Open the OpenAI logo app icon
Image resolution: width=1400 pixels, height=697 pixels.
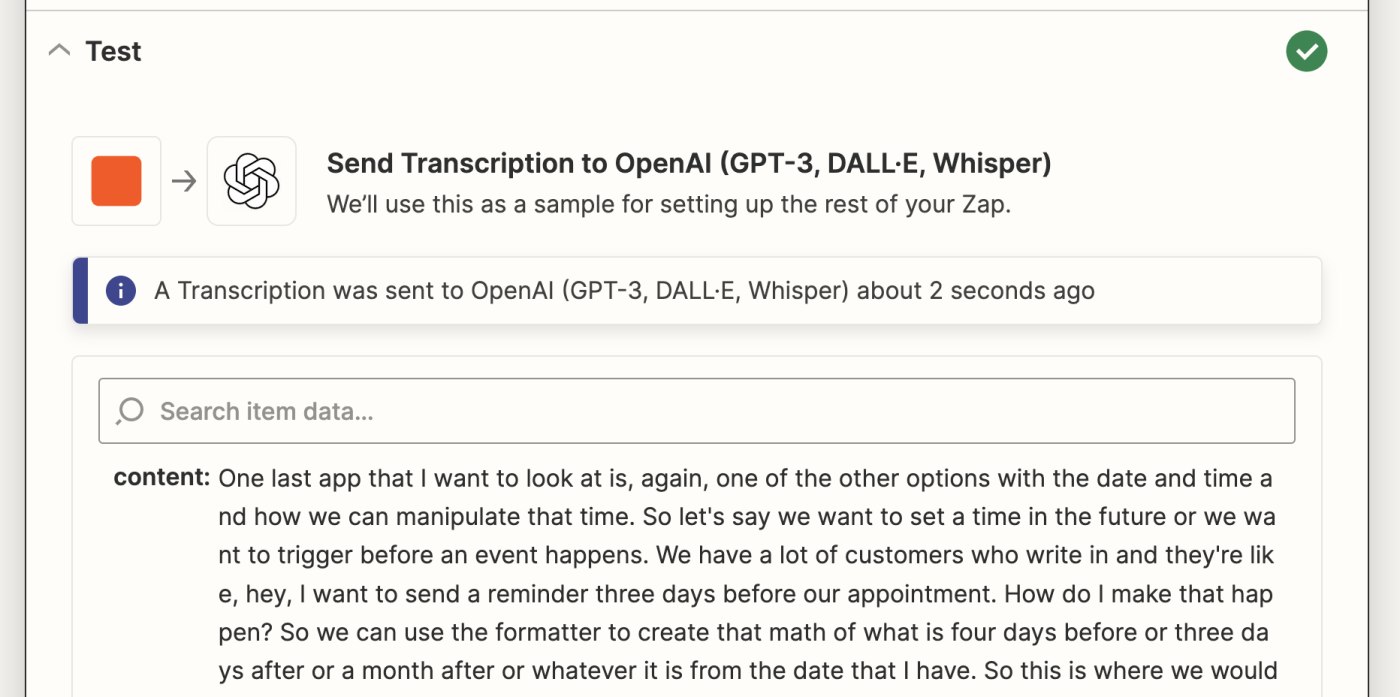[x=251, y=181]
